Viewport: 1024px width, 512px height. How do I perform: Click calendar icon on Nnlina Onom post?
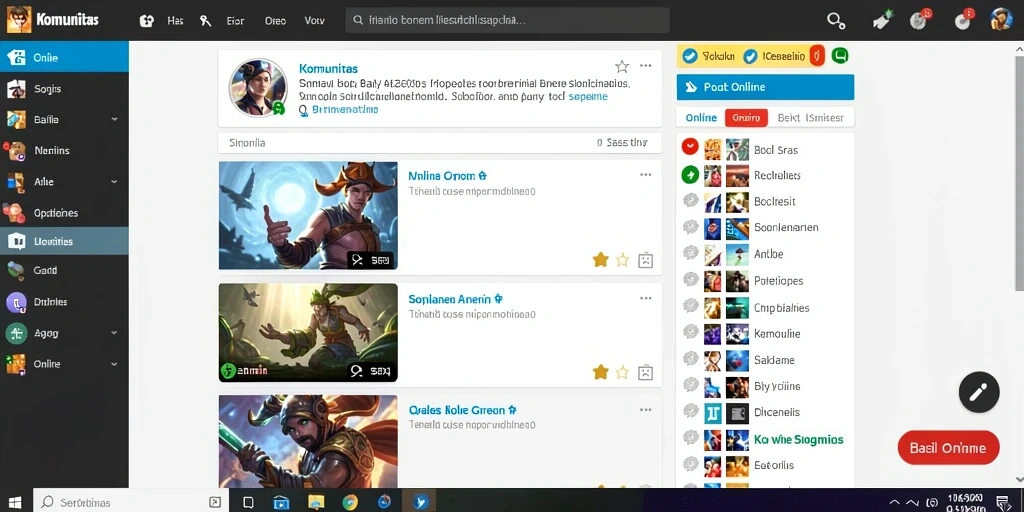click(x=645, y=260)
